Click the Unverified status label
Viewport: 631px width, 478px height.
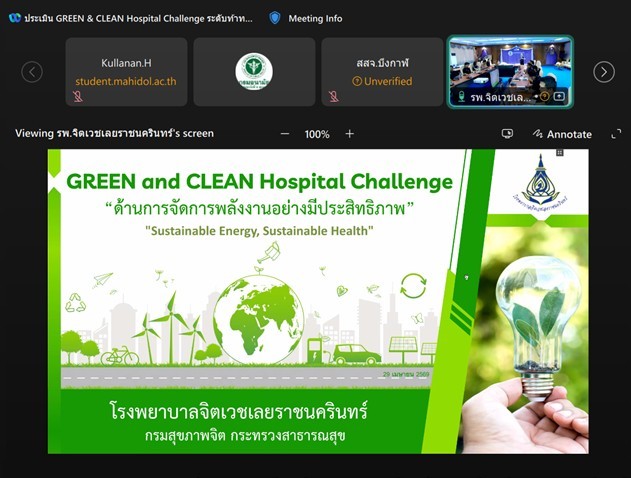coord(384,81)
